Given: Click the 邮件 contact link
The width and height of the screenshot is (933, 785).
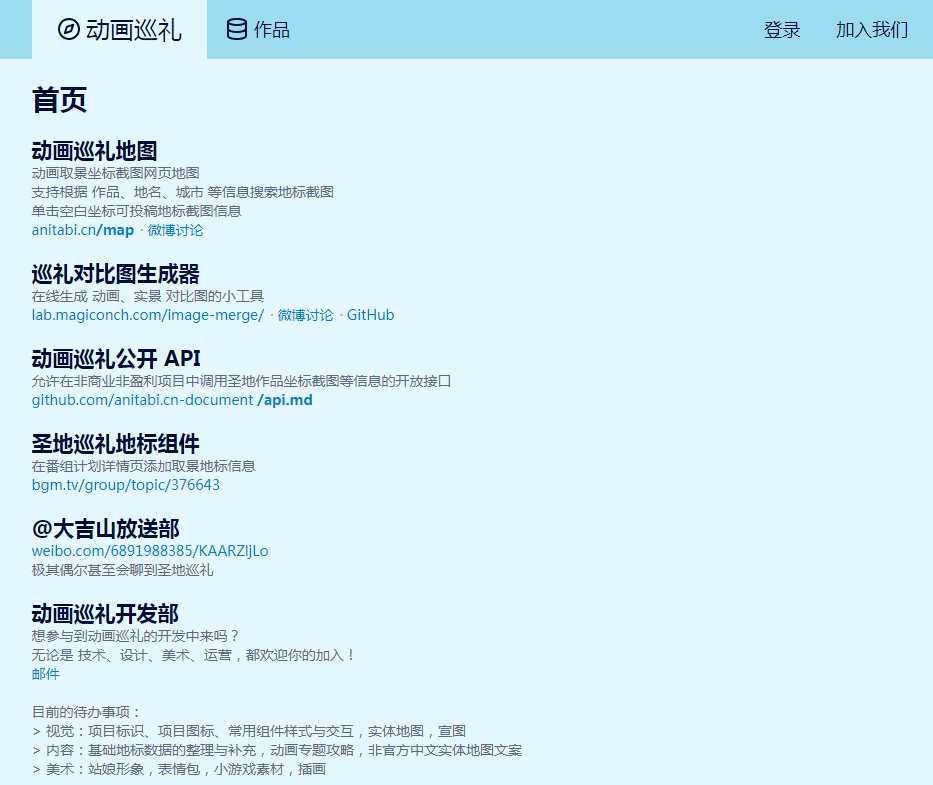Looking at the screenshot, I should tap(46, 674).
